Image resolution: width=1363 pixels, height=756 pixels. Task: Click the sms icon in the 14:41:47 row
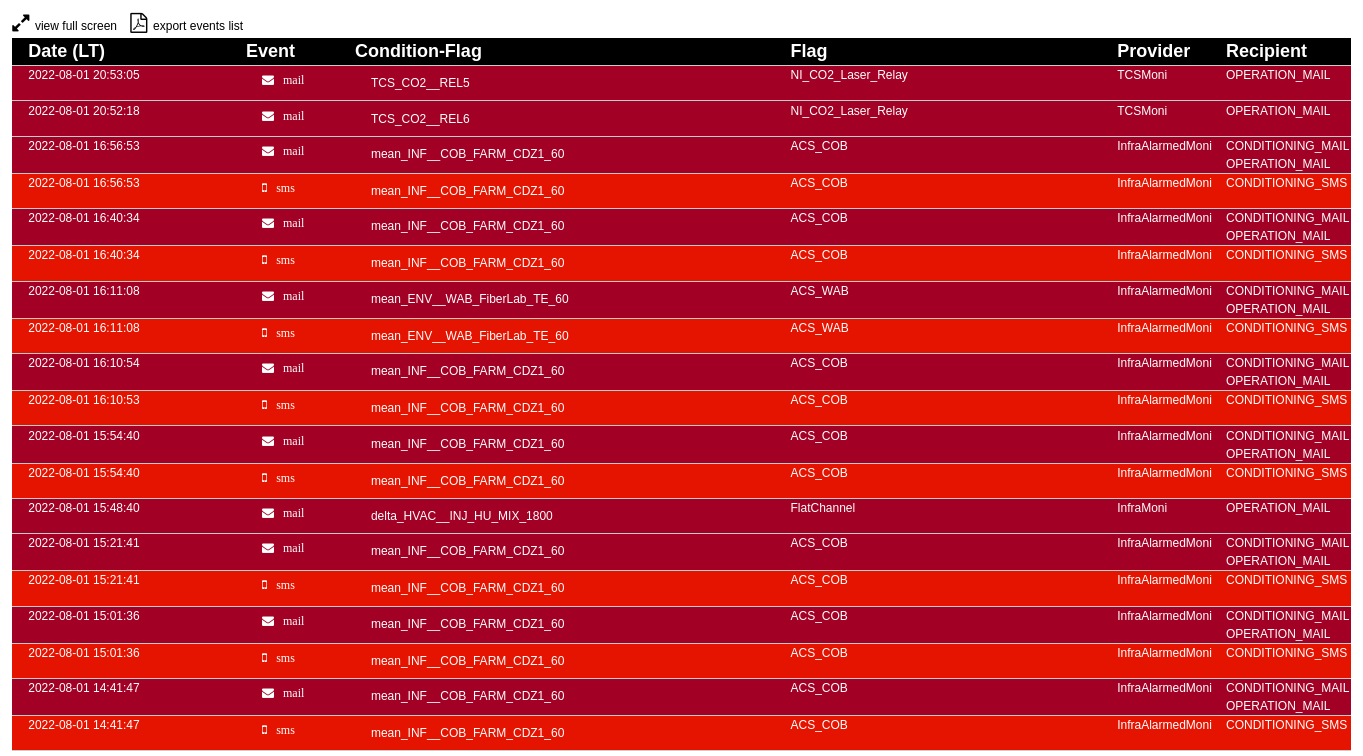[x=265, y=730]
